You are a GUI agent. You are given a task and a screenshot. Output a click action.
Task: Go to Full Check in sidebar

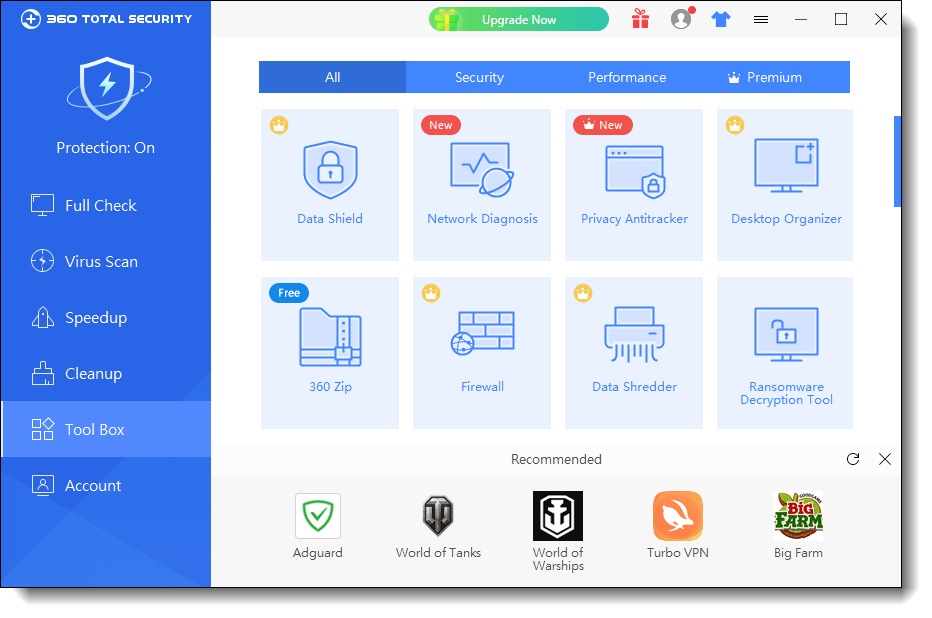click(106, 206)
